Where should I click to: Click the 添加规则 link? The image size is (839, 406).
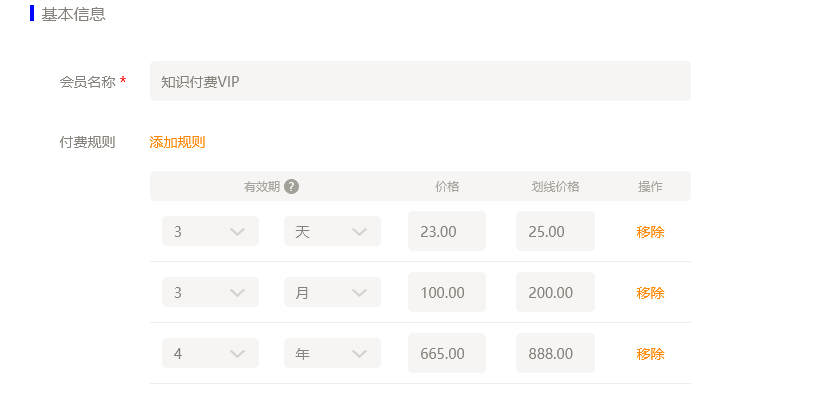177,142
